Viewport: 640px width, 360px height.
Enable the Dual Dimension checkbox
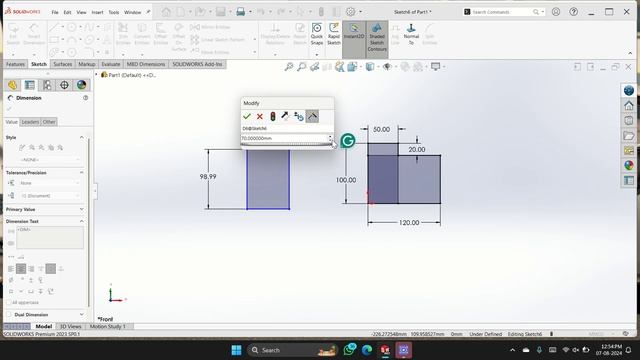(9, 315)
